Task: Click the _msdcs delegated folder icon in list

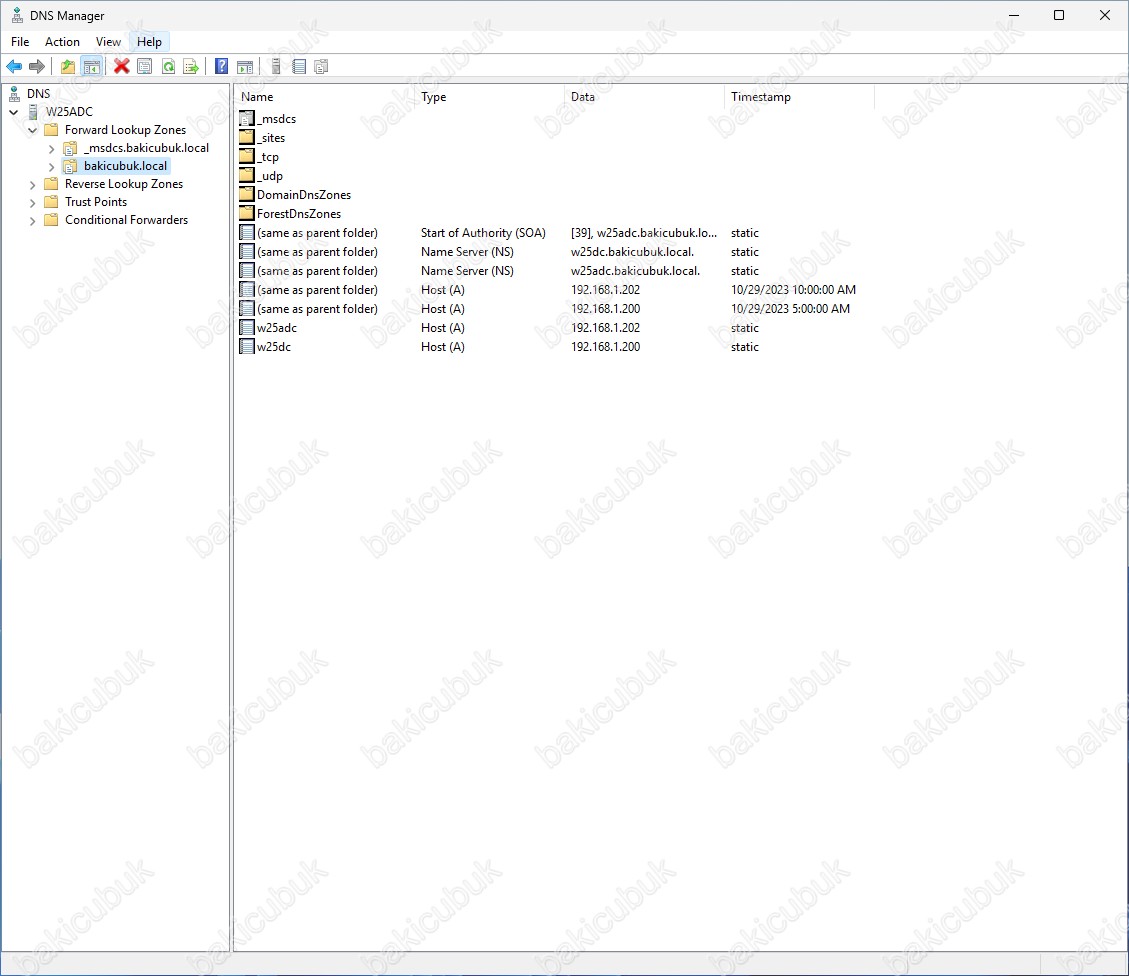Action: [x=247, y=119]
